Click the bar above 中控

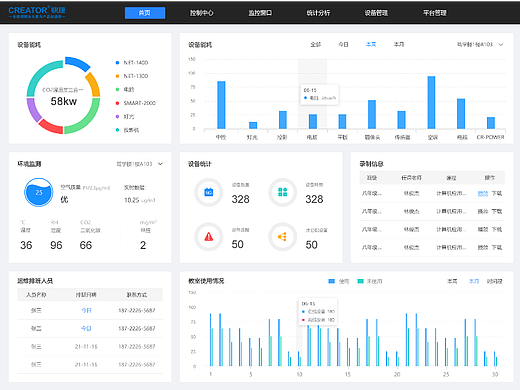[221, 105]
